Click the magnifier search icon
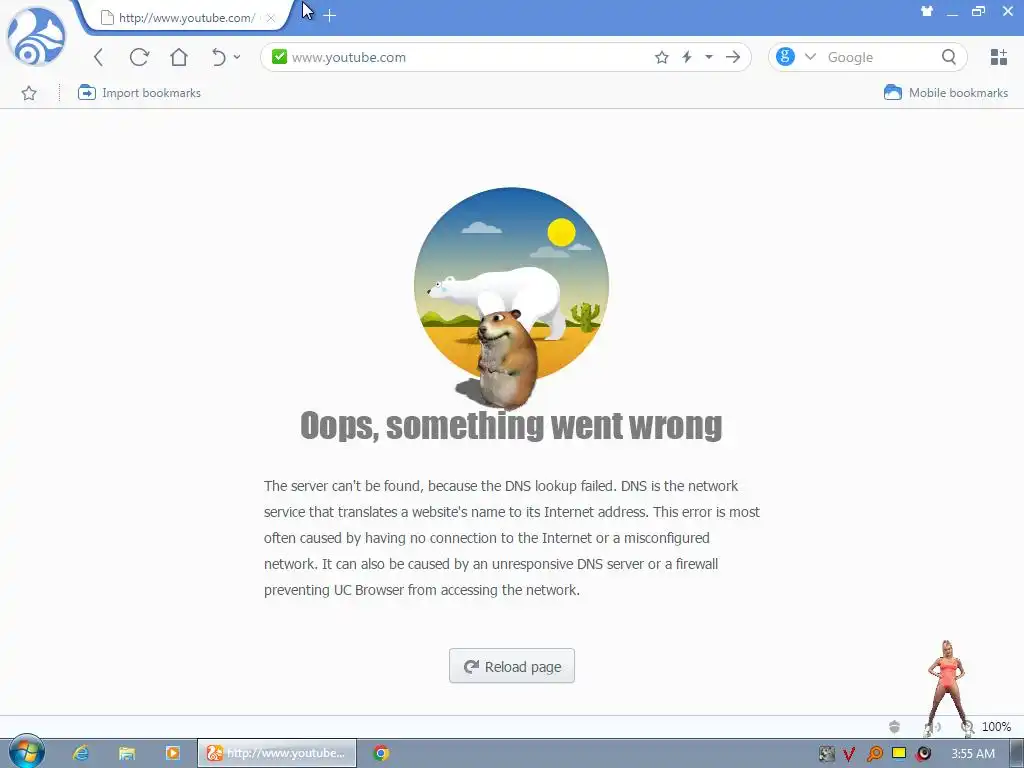Screen dimensions: 1024x768 949,57
